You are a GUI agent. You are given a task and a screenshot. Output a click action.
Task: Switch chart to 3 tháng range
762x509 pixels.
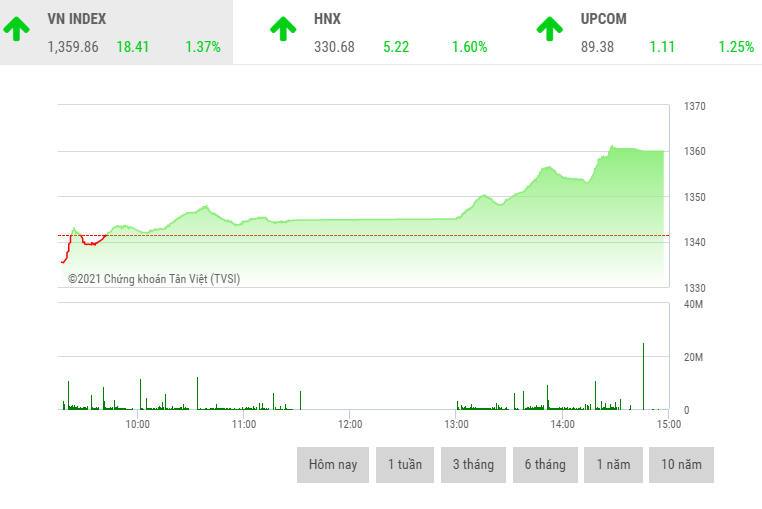473,465
